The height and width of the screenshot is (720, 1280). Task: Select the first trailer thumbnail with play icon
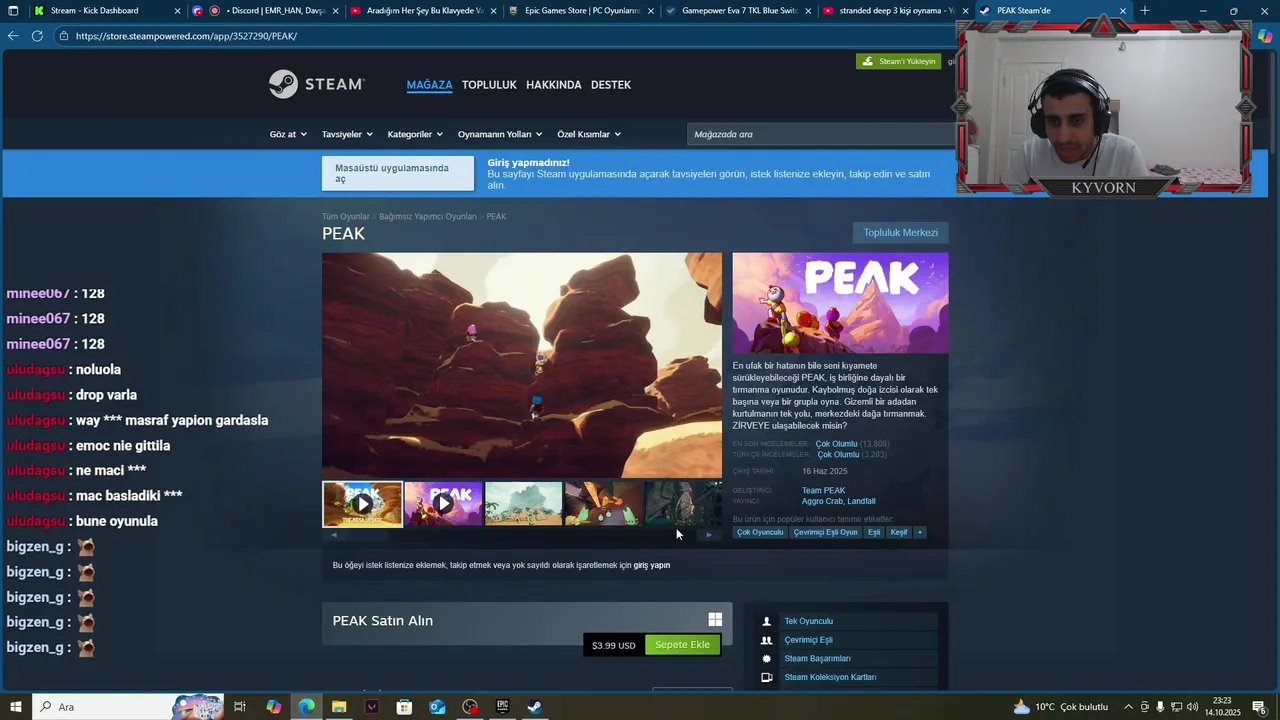tap(363, 504)
